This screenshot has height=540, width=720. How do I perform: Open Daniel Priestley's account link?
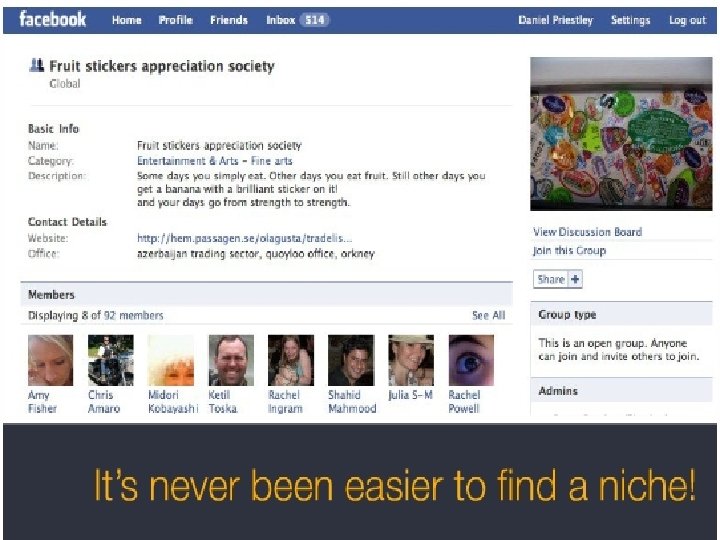pyautogui.click(x=556, y=20)
